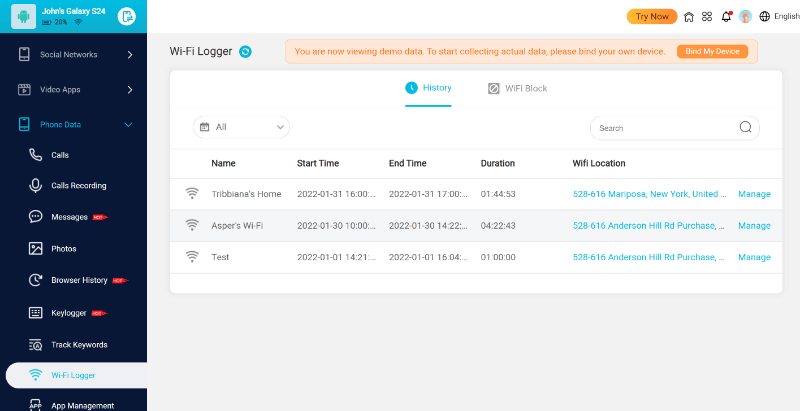Click the Bind My Device button
Image resolution: width=800 pixels, height=411 pixels.
tap(712, 51)
